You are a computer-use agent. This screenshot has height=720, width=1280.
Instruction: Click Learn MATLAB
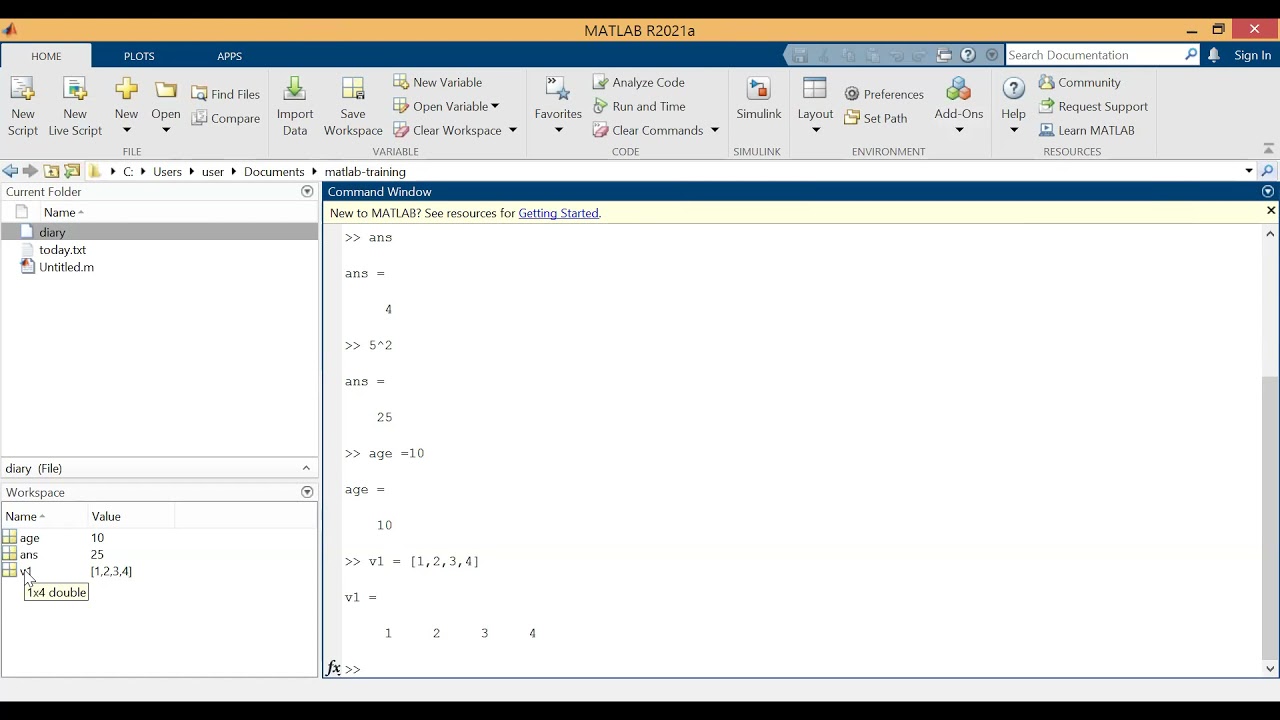(1087, 130)
